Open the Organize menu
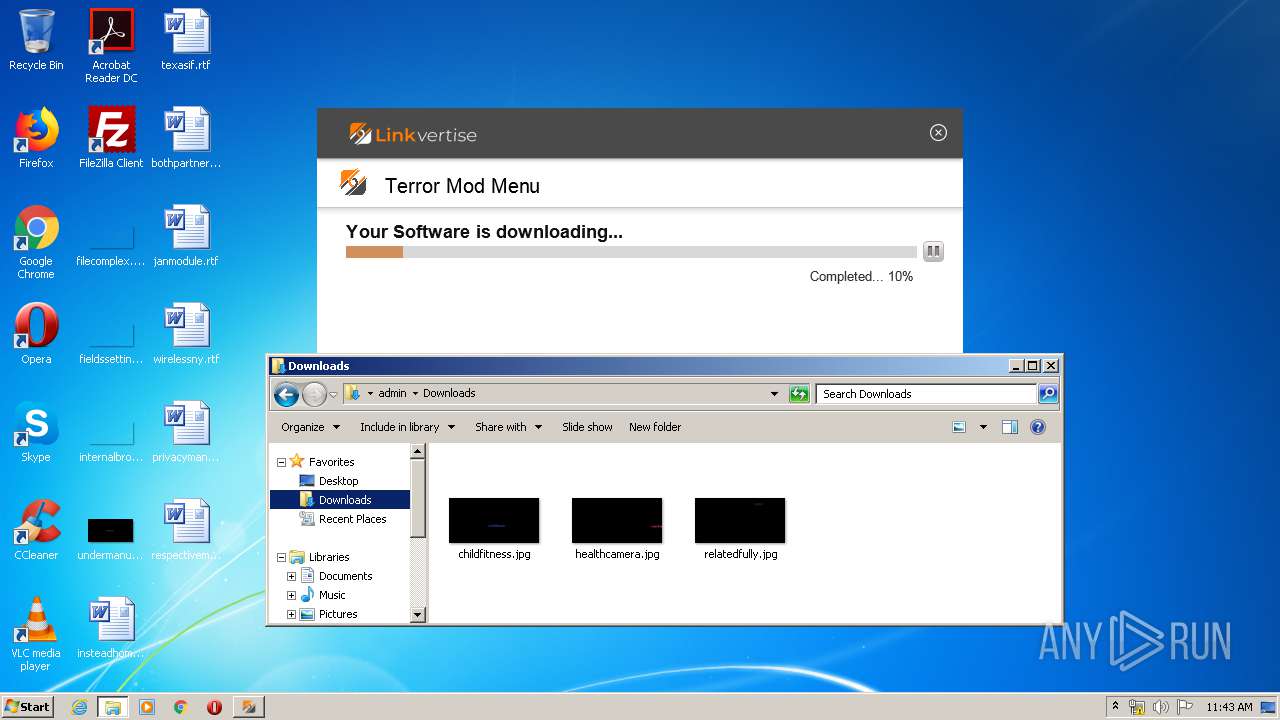 (x=310, y=427)
